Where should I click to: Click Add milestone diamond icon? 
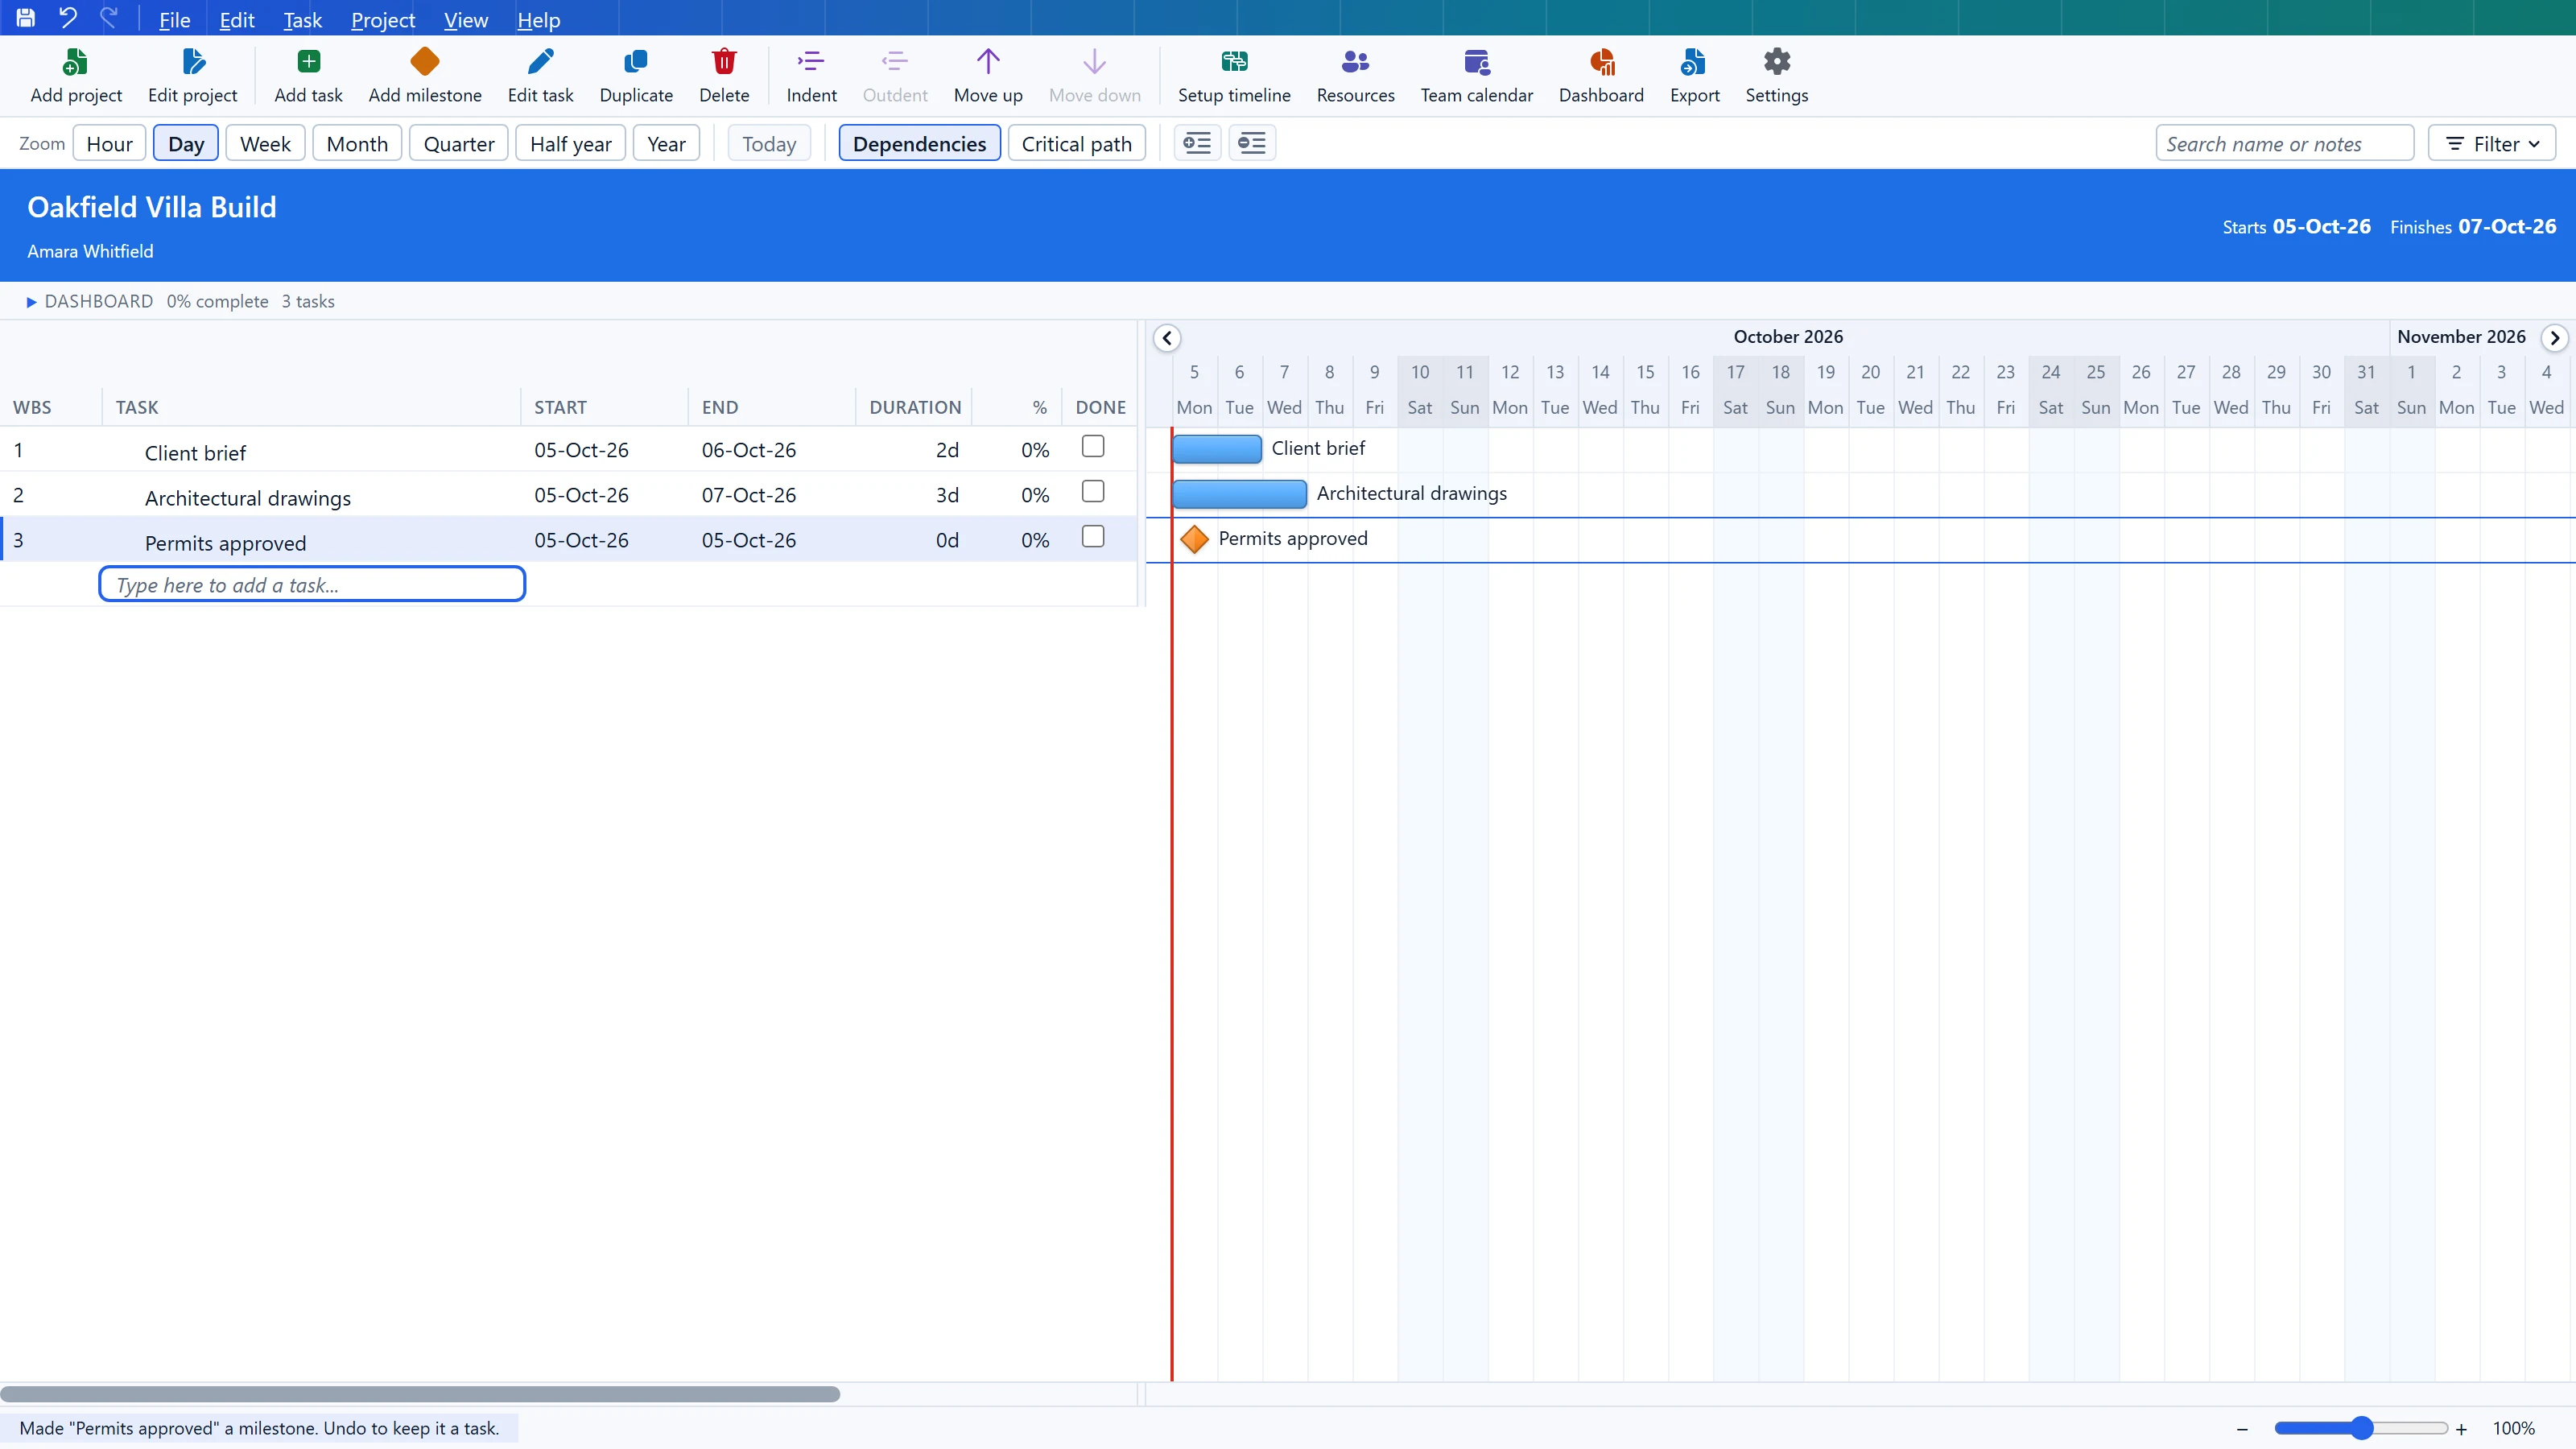[x=425, y=62]
